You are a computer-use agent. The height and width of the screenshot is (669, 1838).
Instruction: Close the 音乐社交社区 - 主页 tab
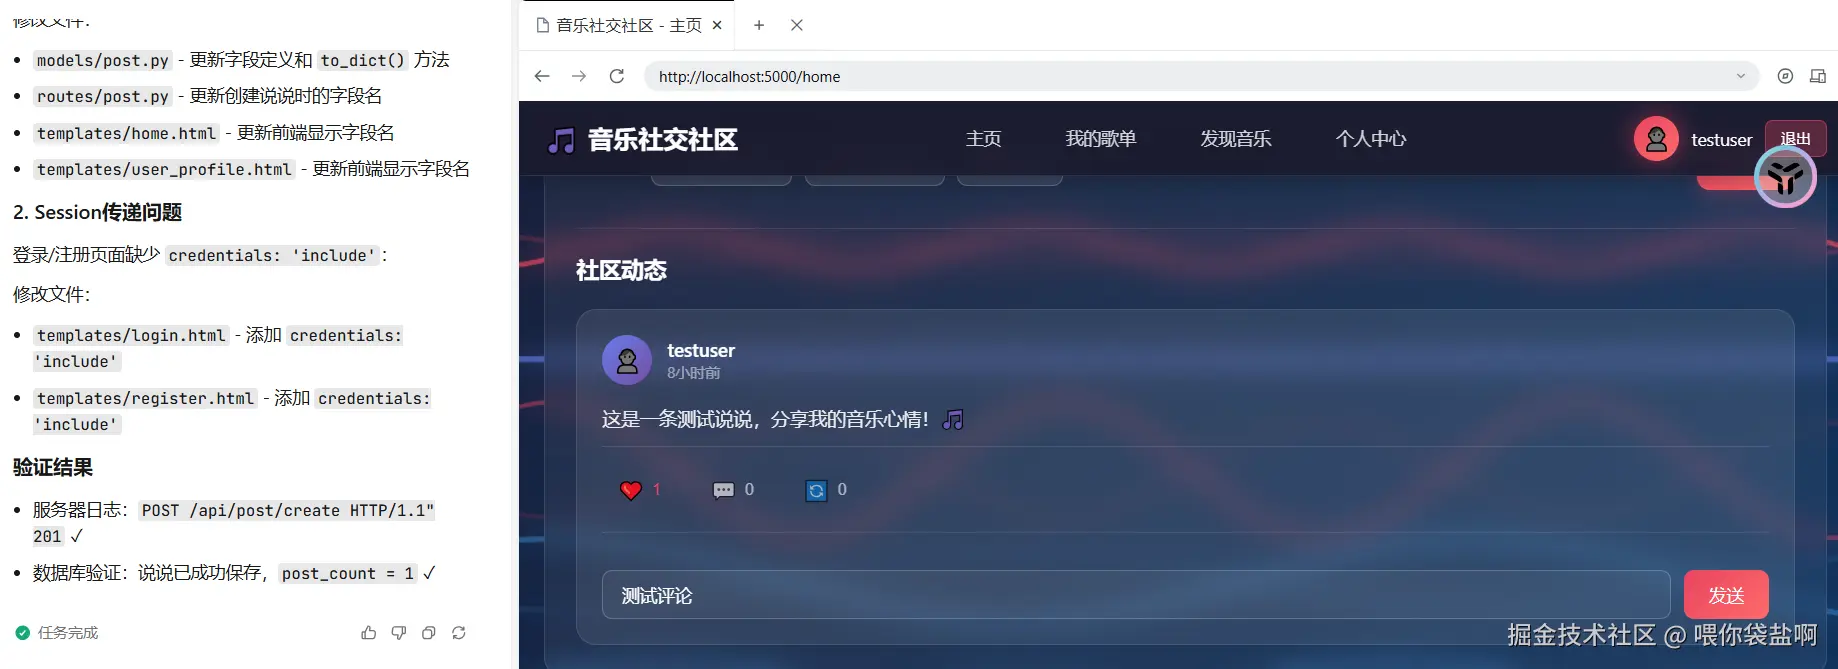coord(717,25)
